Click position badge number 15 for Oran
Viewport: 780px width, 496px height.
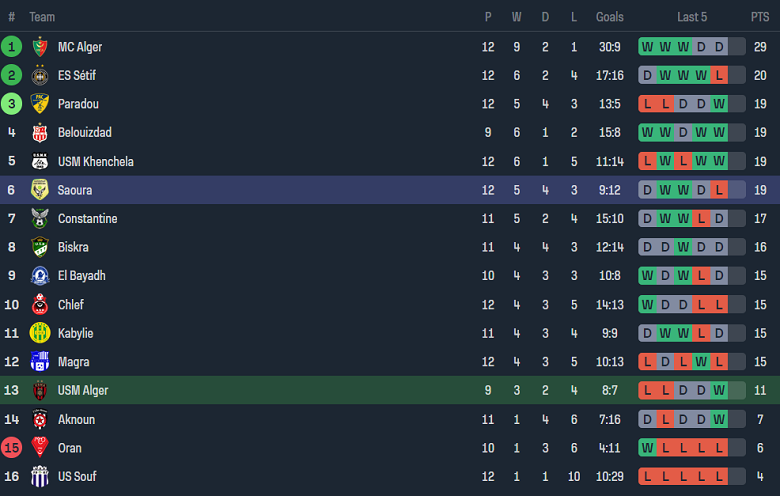[x=12, y=448]
